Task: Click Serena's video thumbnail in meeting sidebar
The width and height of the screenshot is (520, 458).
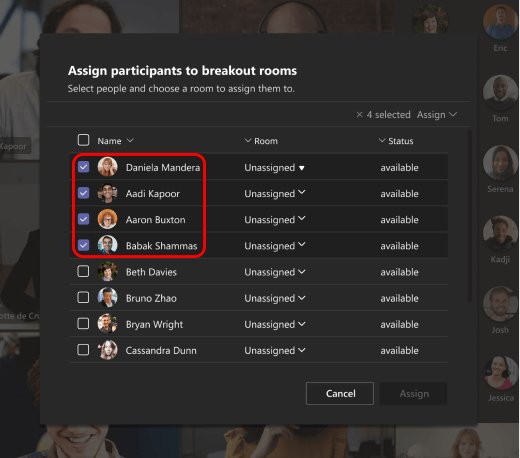Action: [500, 163]
